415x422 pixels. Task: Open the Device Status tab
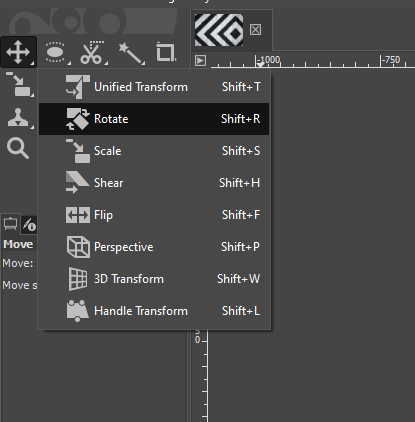pyautogui.click(x=29, y=225)
